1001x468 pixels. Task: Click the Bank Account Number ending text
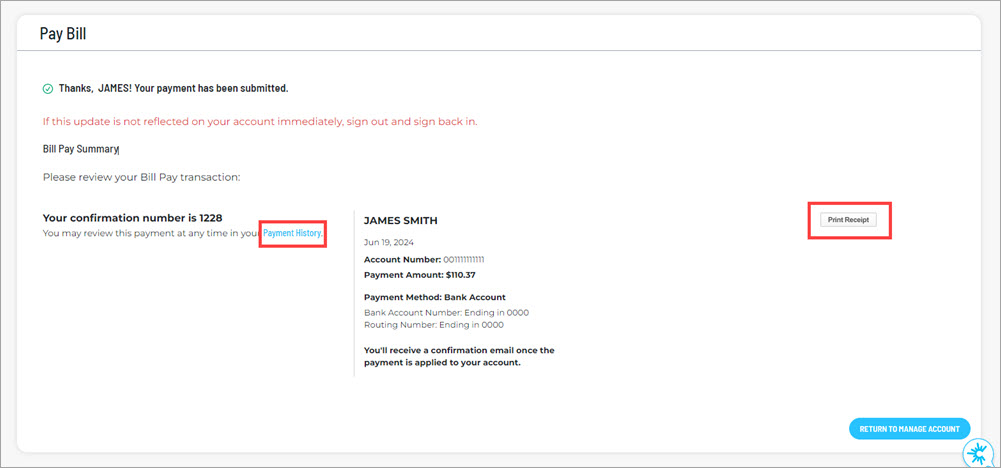446,312
